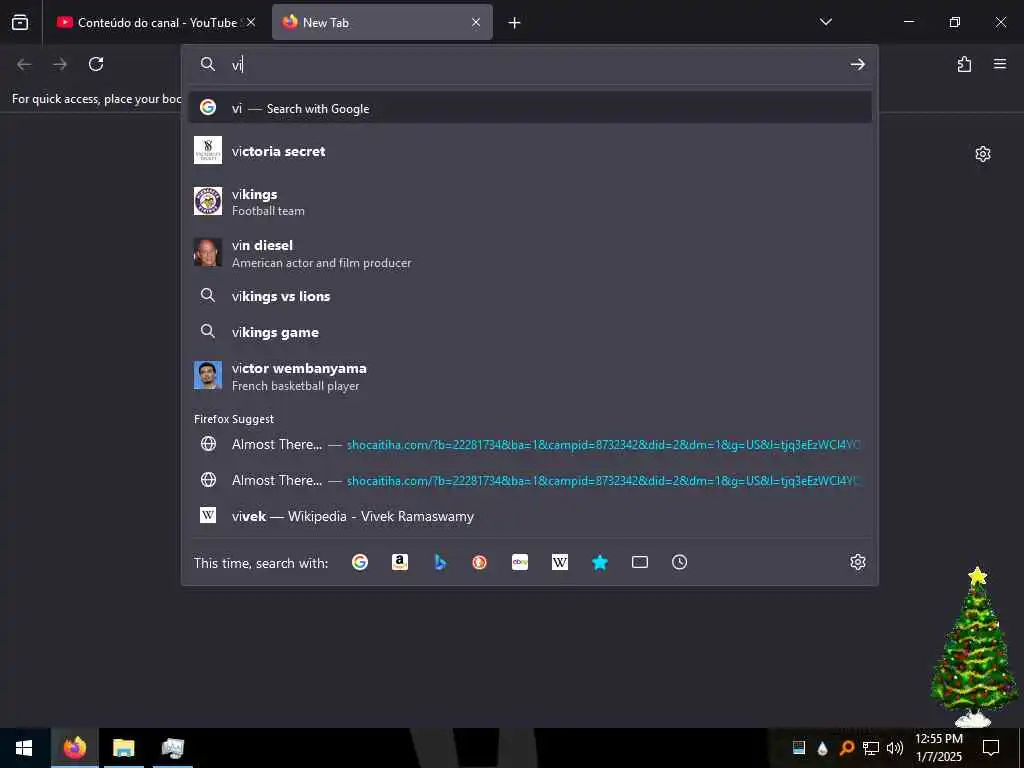Open a new tab with plus button
The width and height of the screenshot is (1024, 768).
click(515, 23)
